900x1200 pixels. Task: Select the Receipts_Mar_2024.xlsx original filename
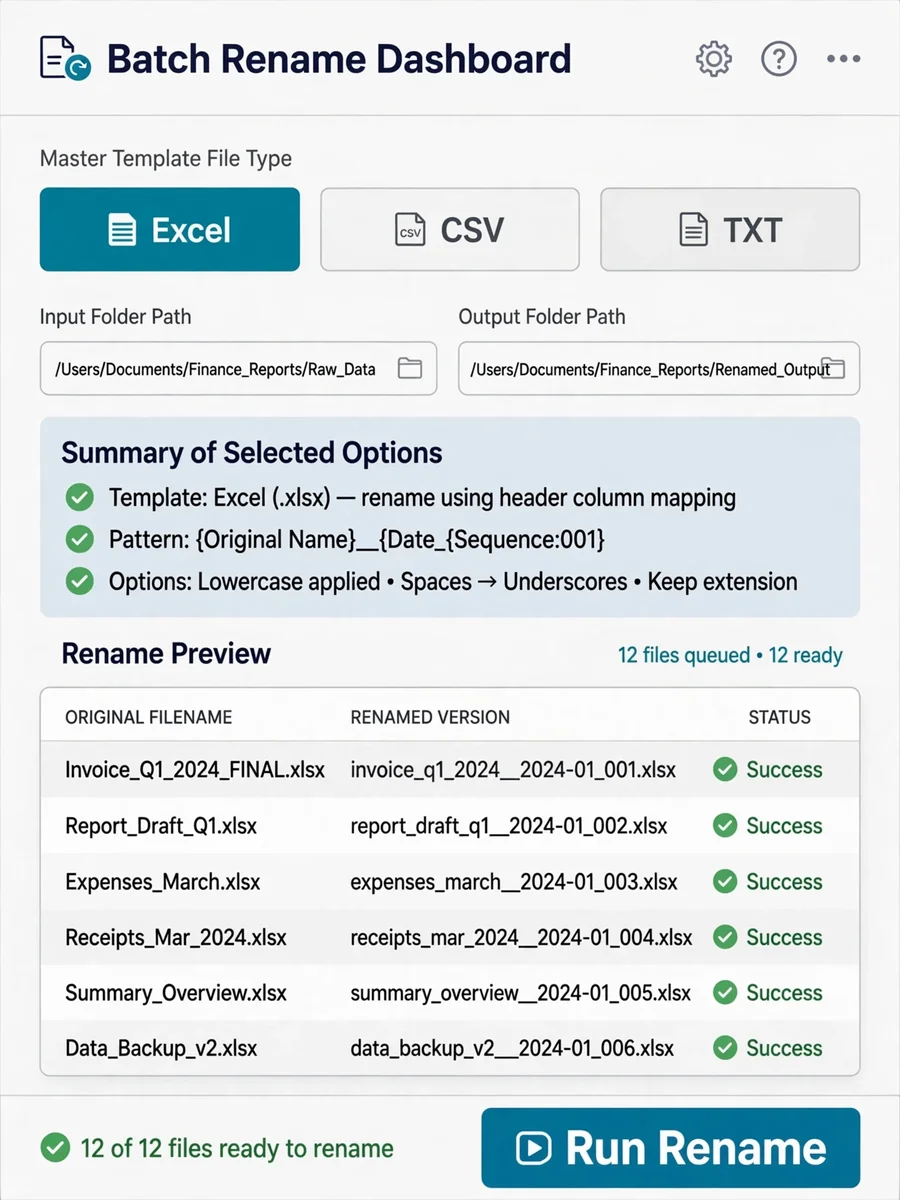176,938
